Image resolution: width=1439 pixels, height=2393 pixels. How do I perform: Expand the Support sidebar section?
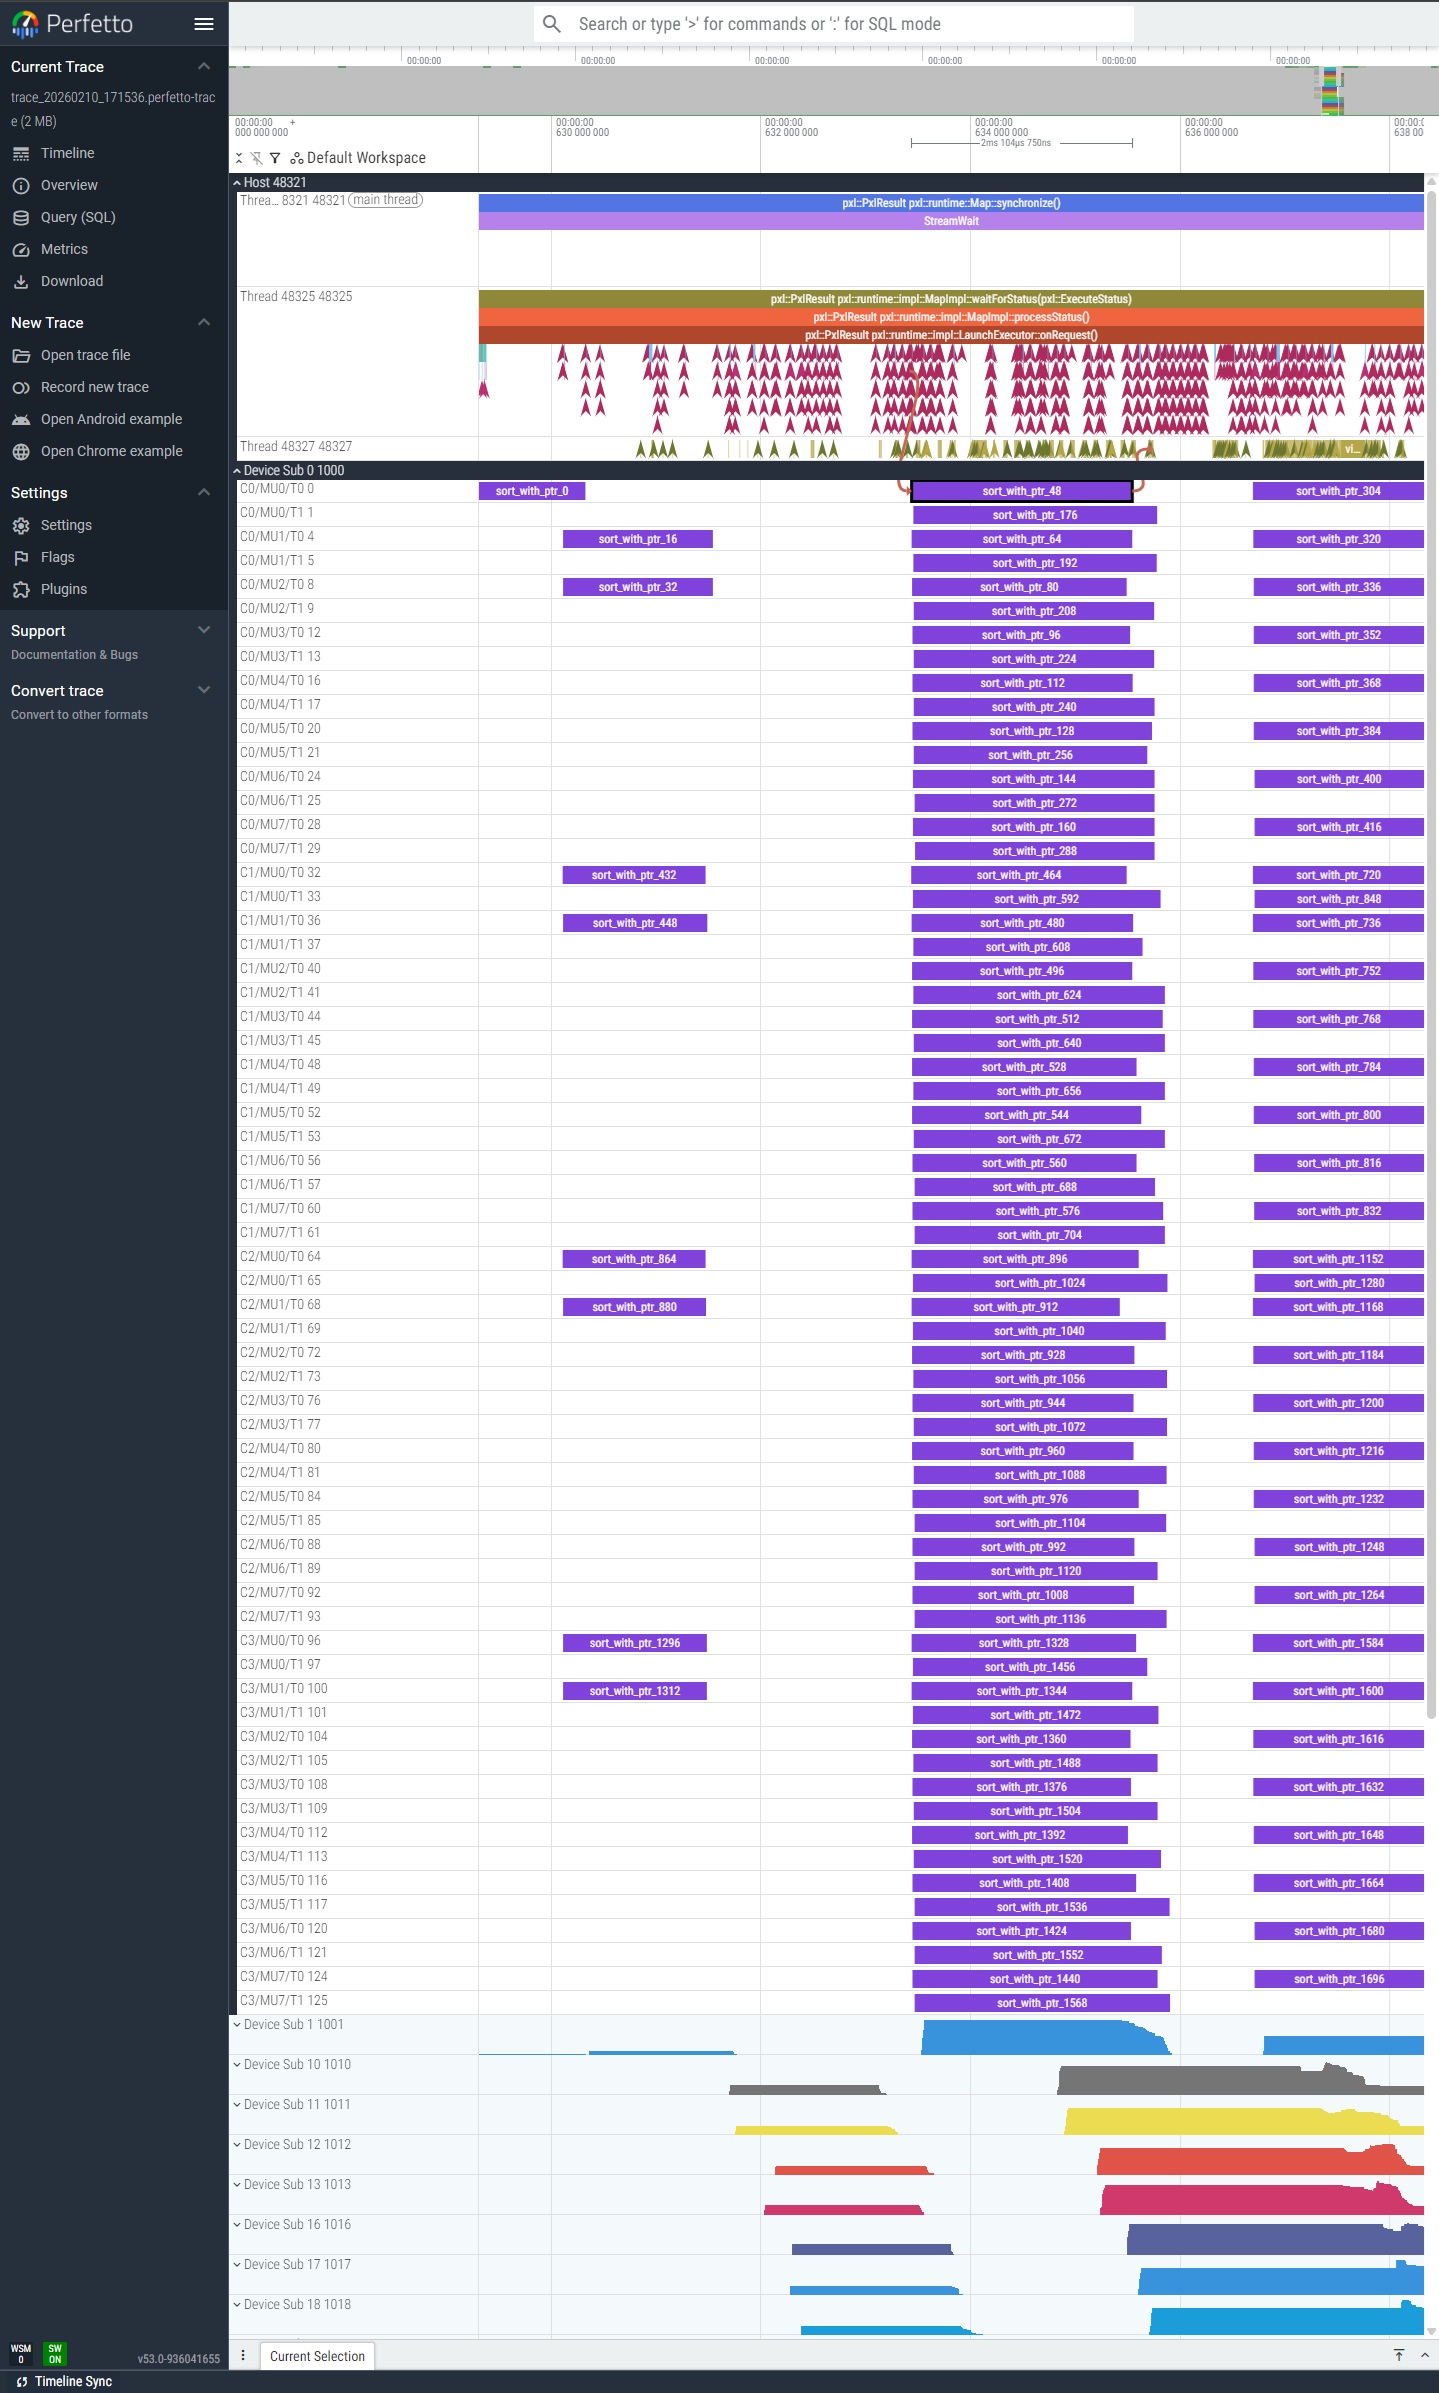(x=204, y=630)
